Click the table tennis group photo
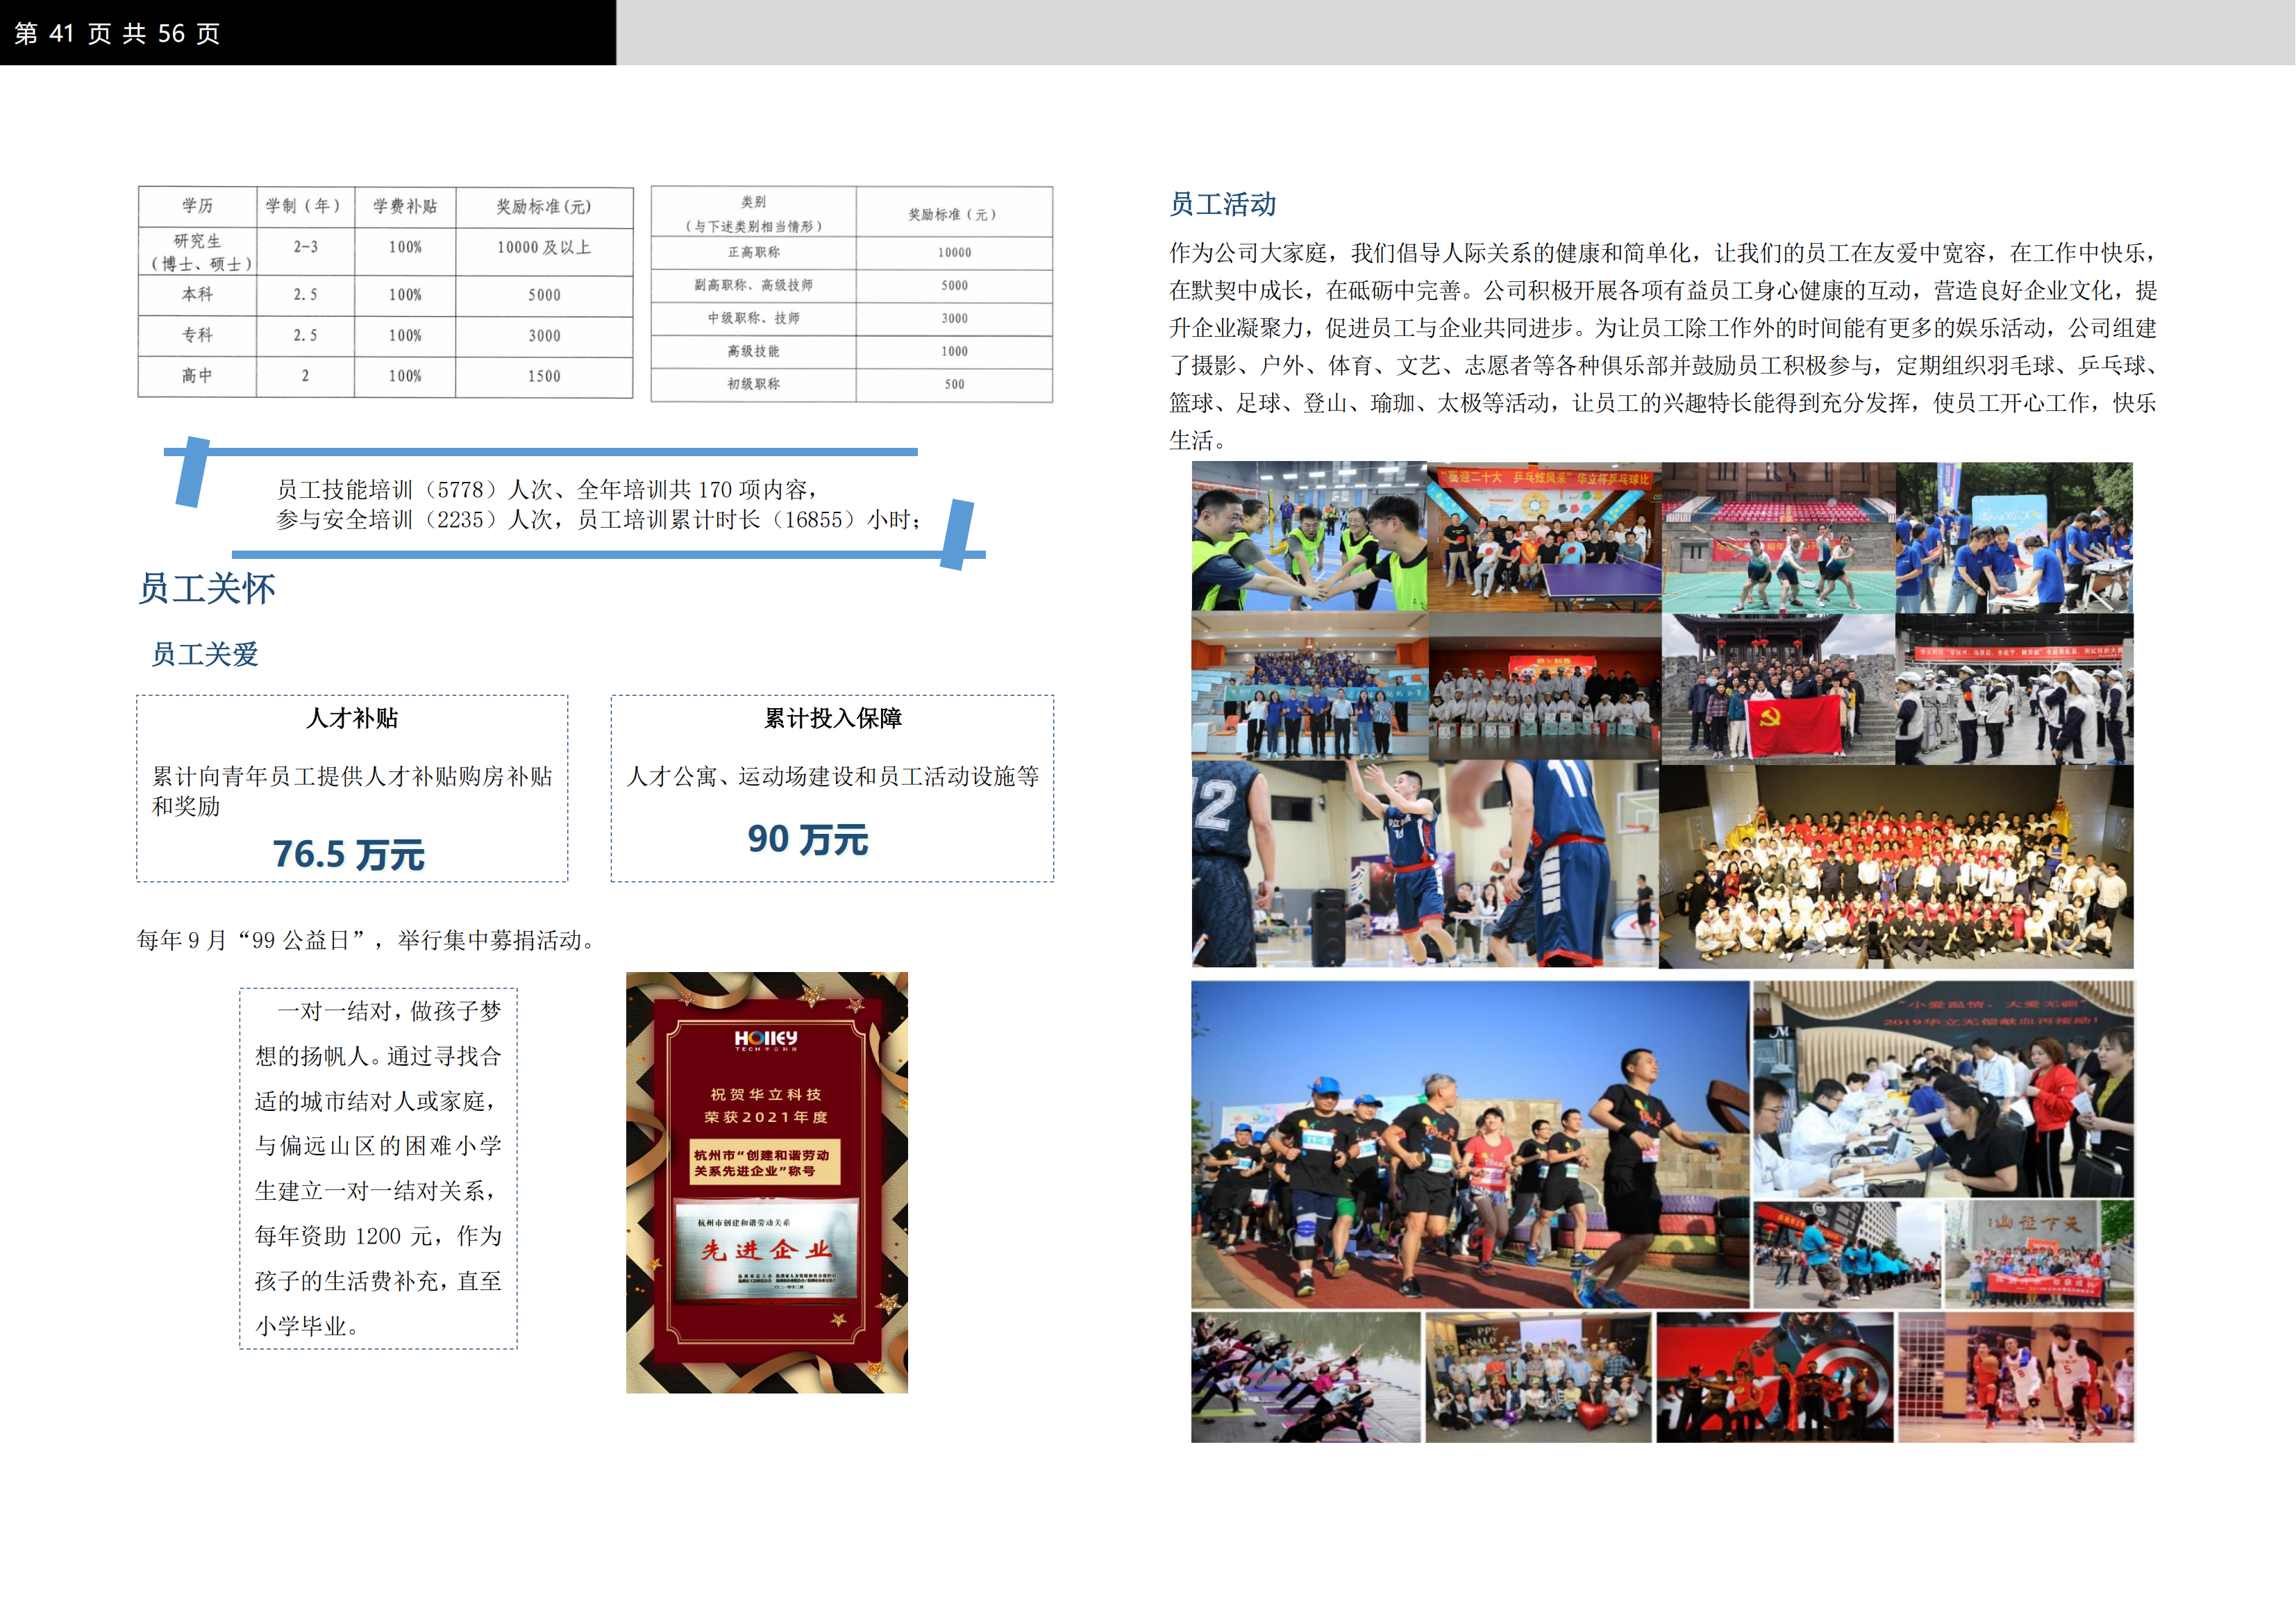Screen dimensions: 2296x1624 click(1544, 537)
